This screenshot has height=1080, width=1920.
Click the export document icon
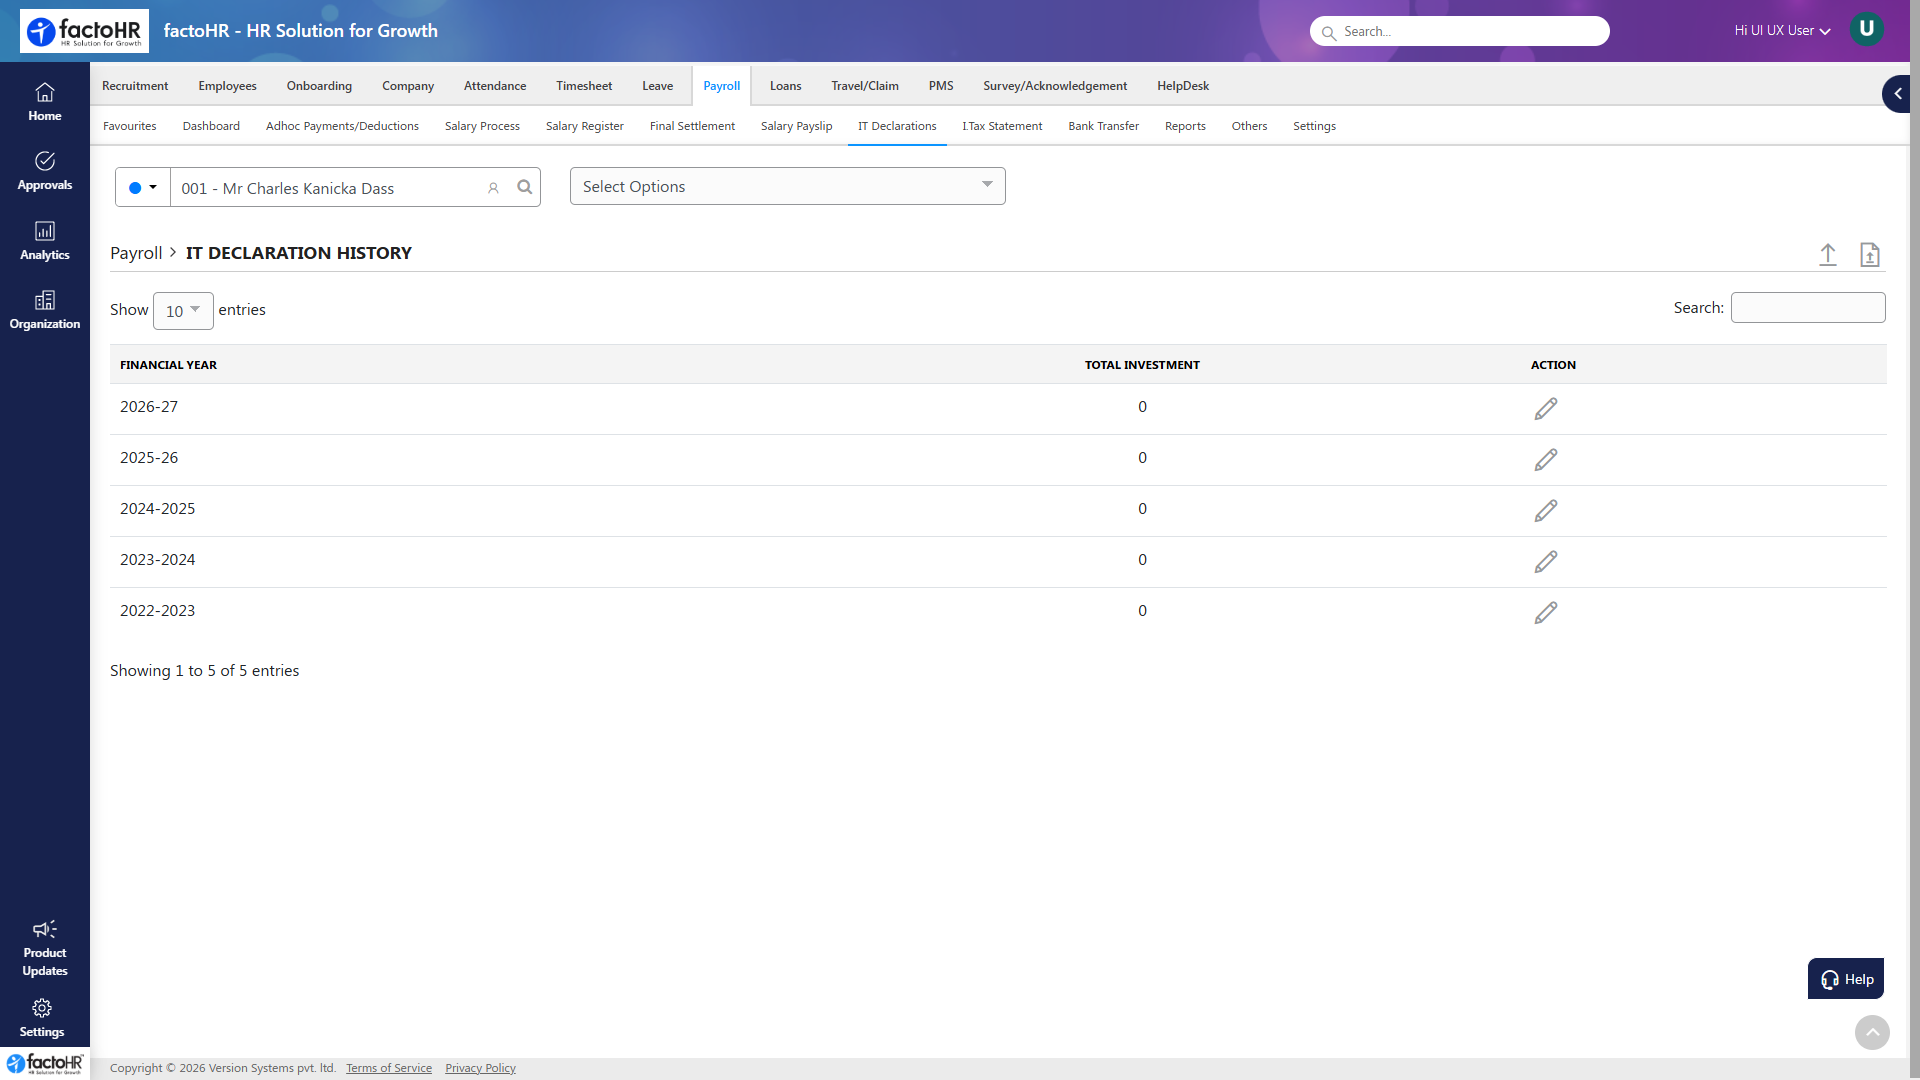point(1870,254)
